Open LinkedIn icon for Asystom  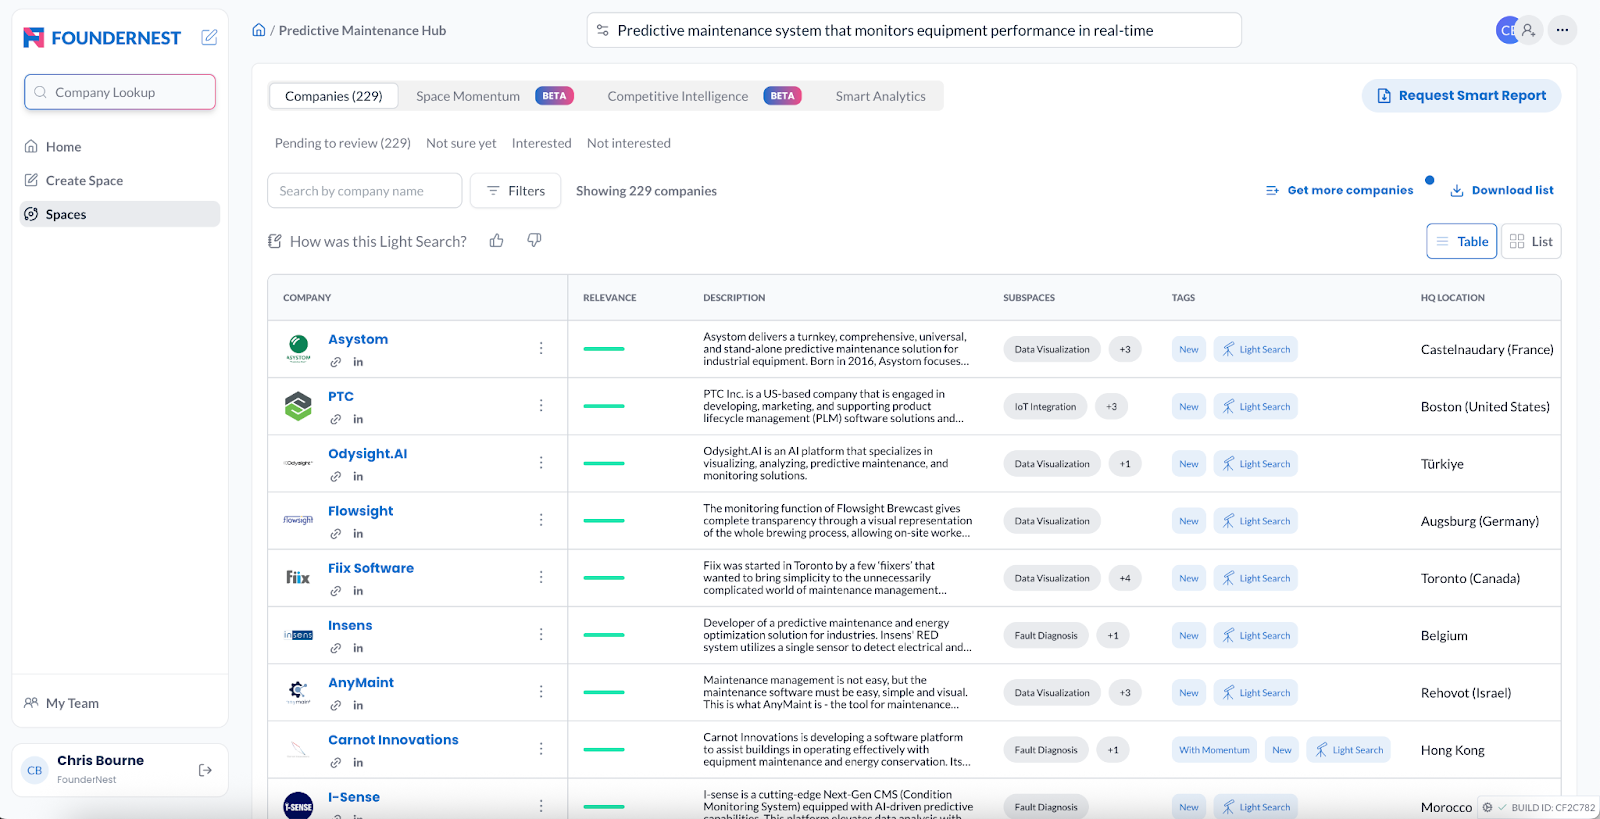point(358,362)
